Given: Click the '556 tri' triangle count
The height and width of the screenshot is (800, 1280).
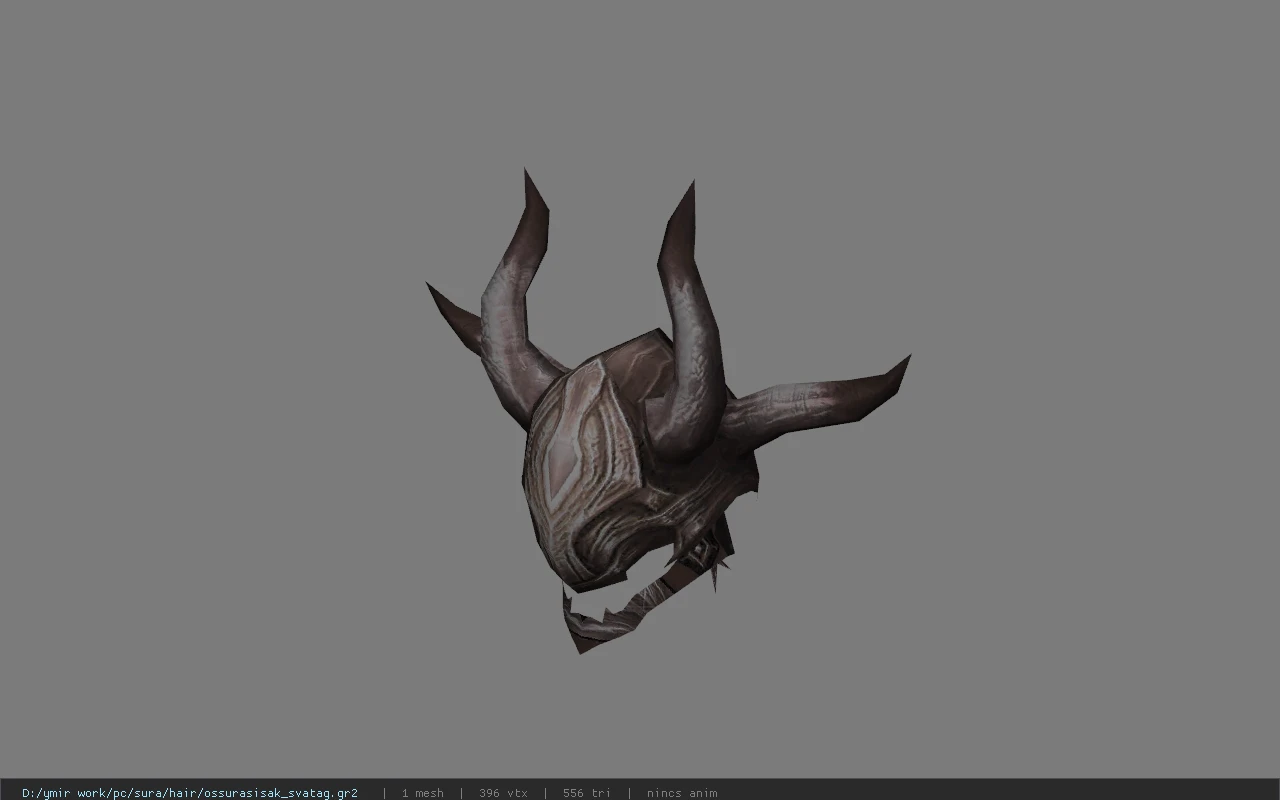Looking at the screenshot, I should (x=587, y=793).
